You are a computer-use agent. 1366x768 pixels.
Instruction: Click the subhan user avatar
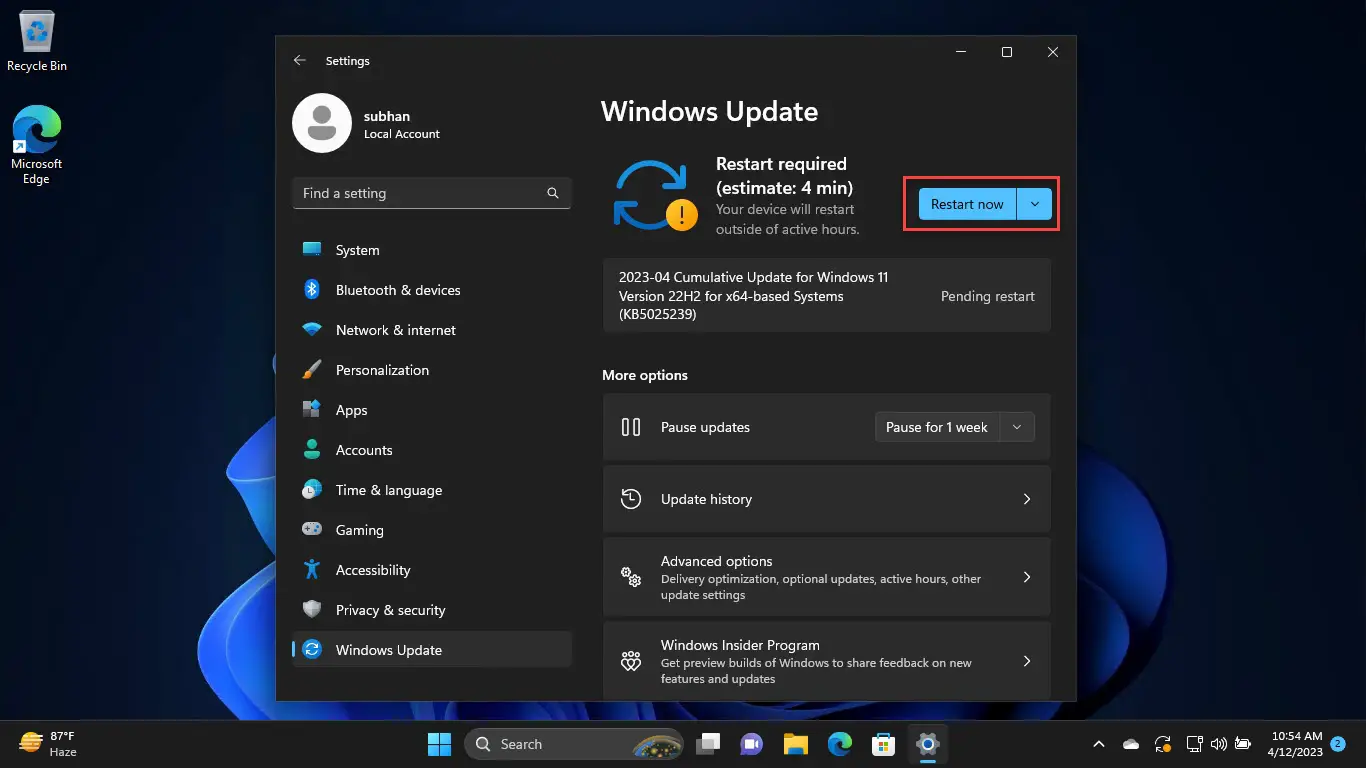click(321, 124)
